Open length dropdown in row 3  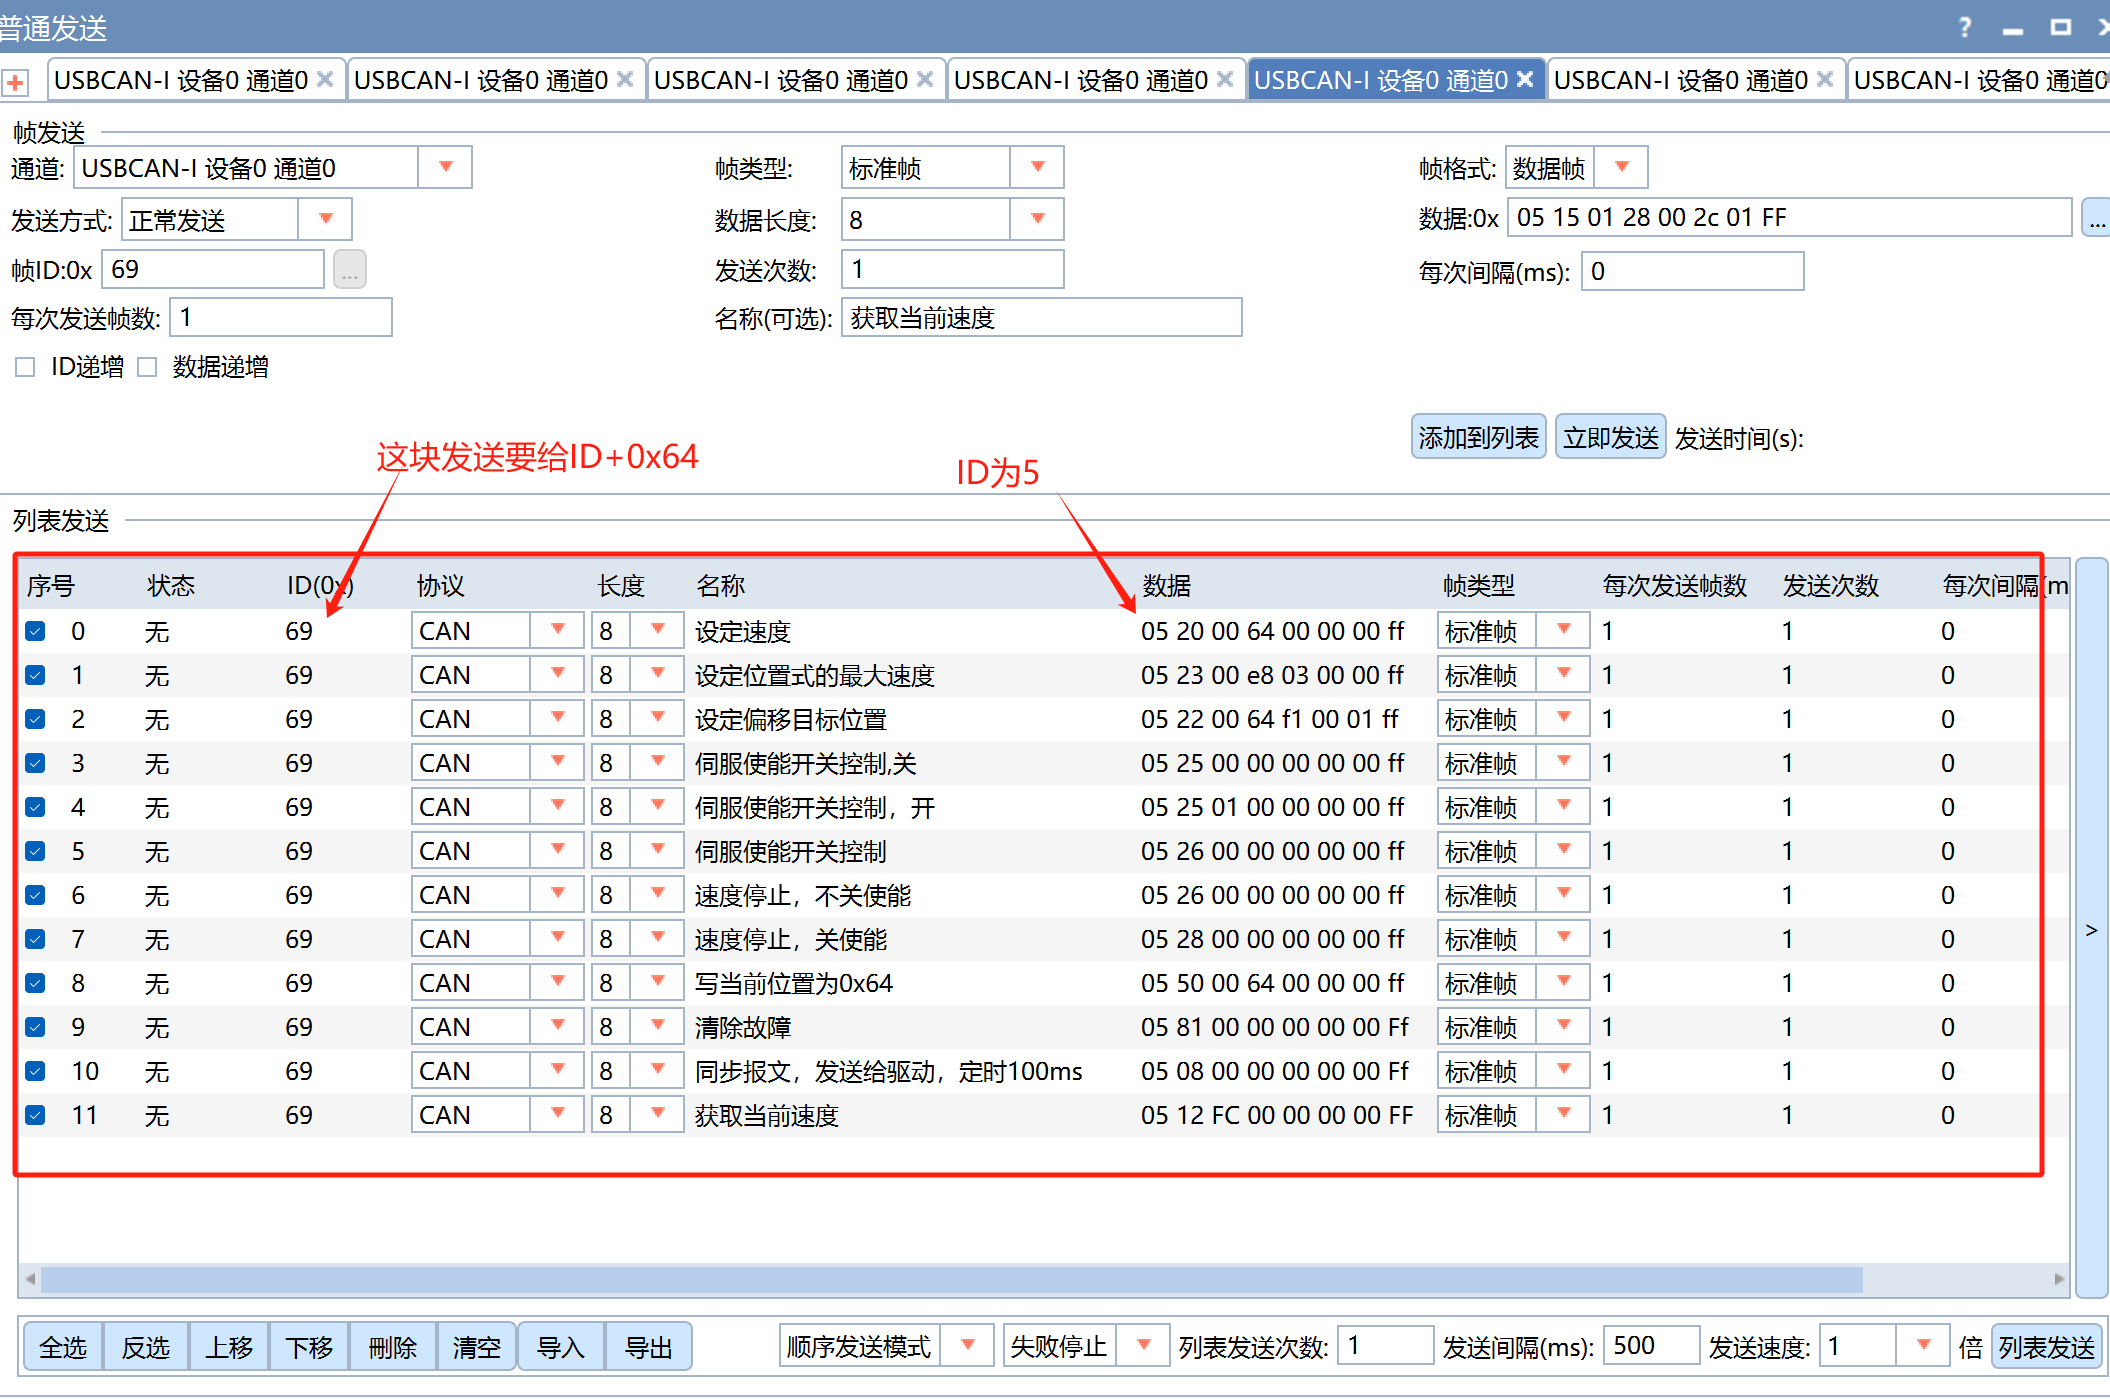click(x=658, y=763)
